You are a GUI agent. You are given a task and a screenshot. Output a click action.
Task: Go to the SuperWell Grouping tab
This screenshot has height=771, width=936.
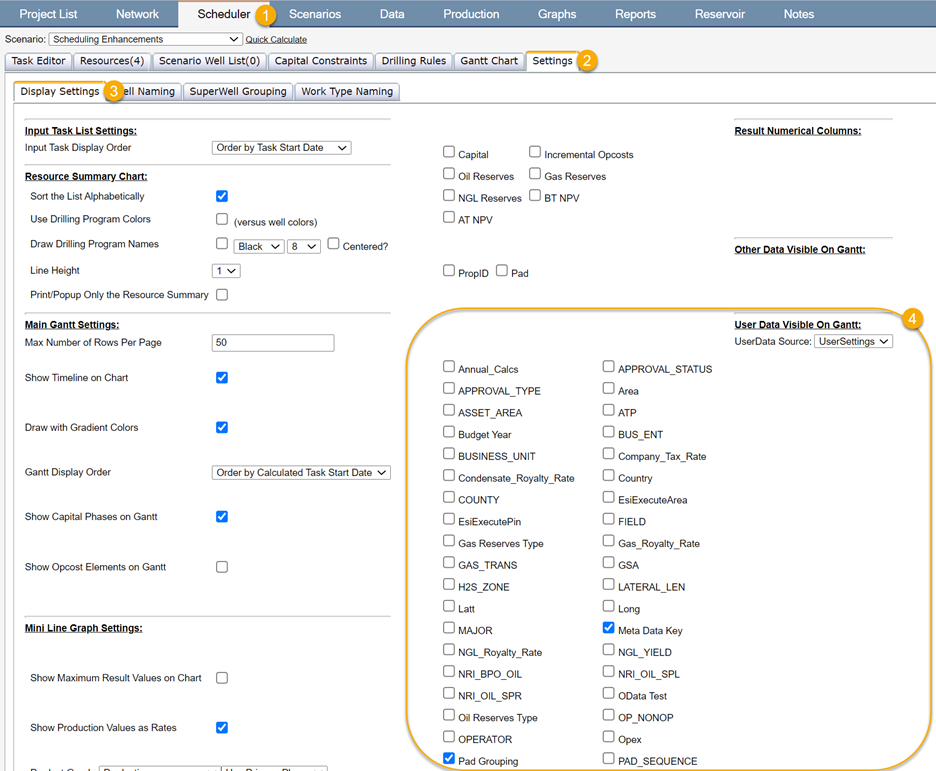238,91
